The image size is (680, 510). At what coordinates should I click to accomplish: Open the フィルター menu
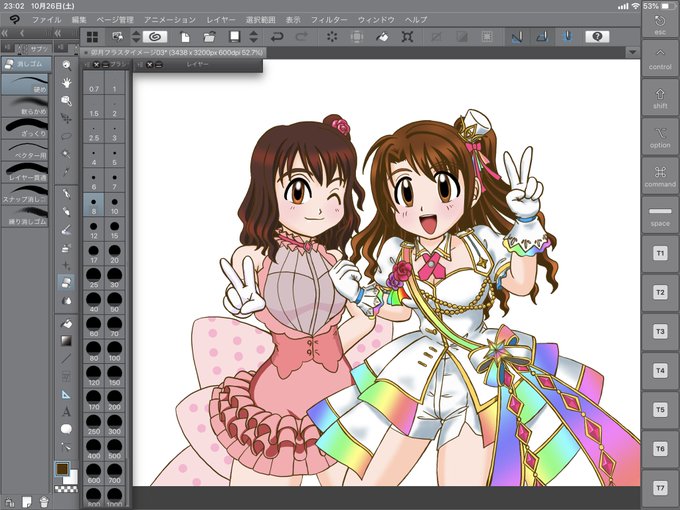coord(329,20)
